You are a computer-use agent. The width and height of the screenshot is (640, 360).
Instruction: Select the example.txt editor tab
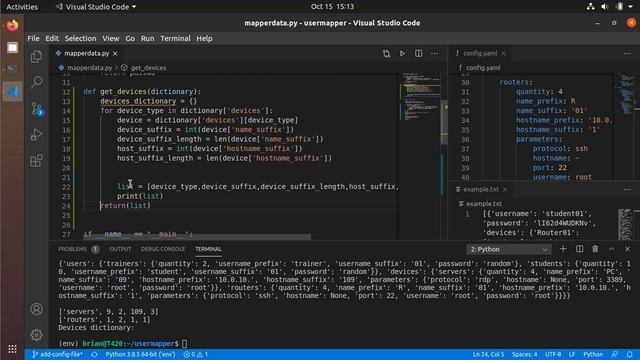pyautogui.click(x=481, y=189)
